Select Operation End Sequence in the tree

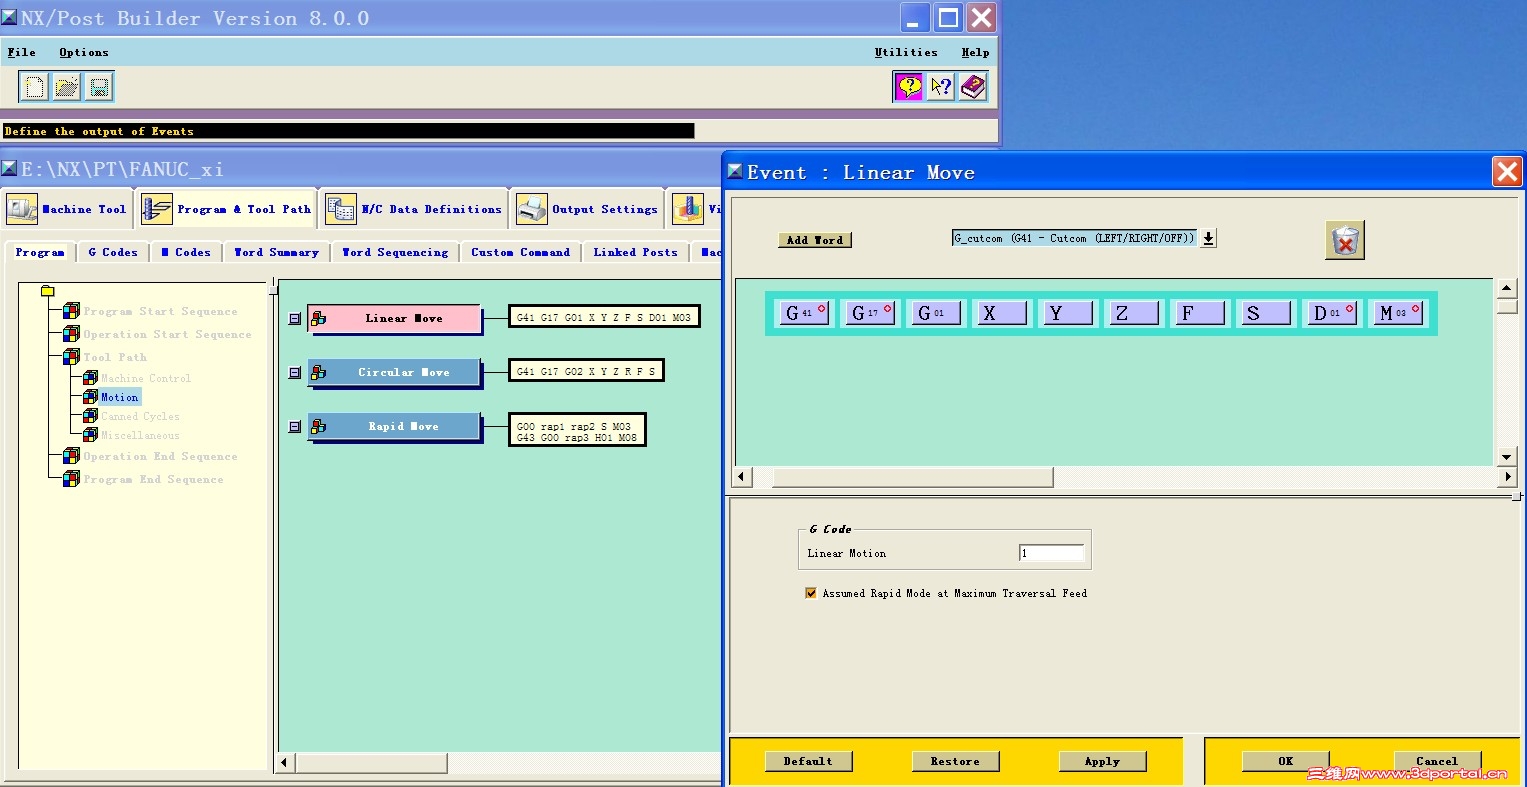[160, 456]
